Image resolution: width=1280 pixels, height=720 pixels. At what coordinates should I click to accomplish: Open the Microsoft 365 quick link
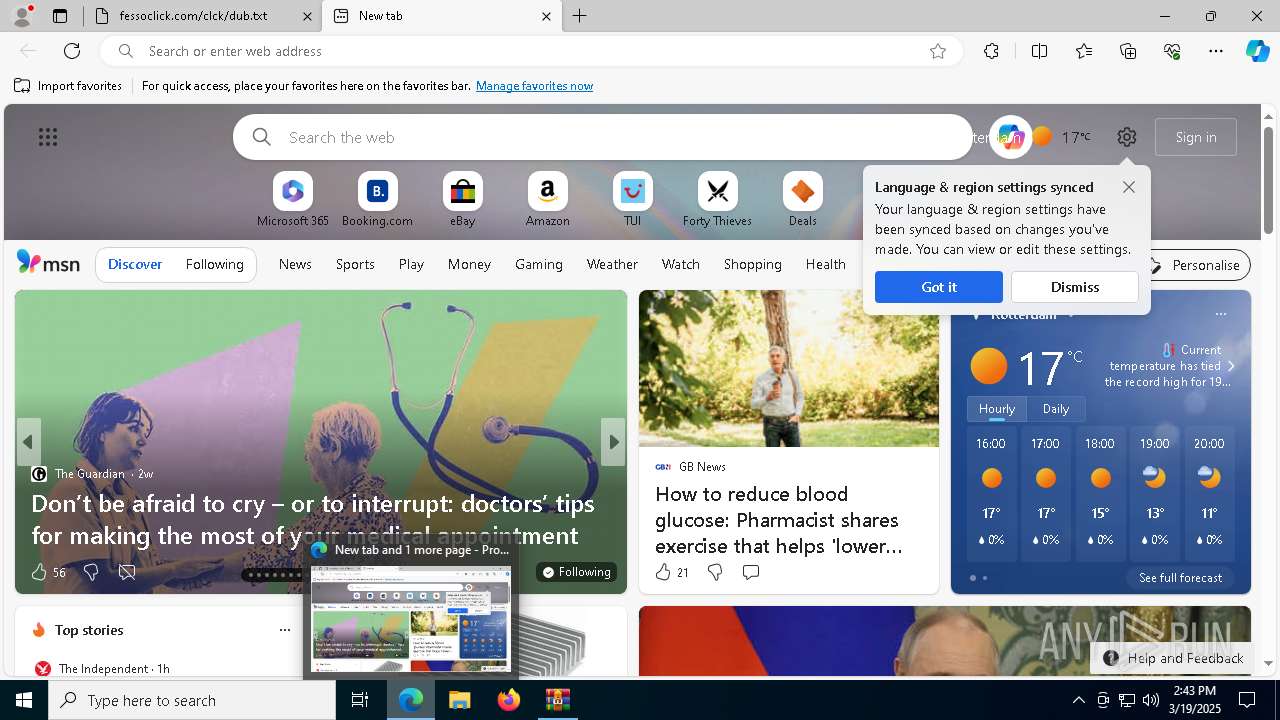click(x=292, y=200)
